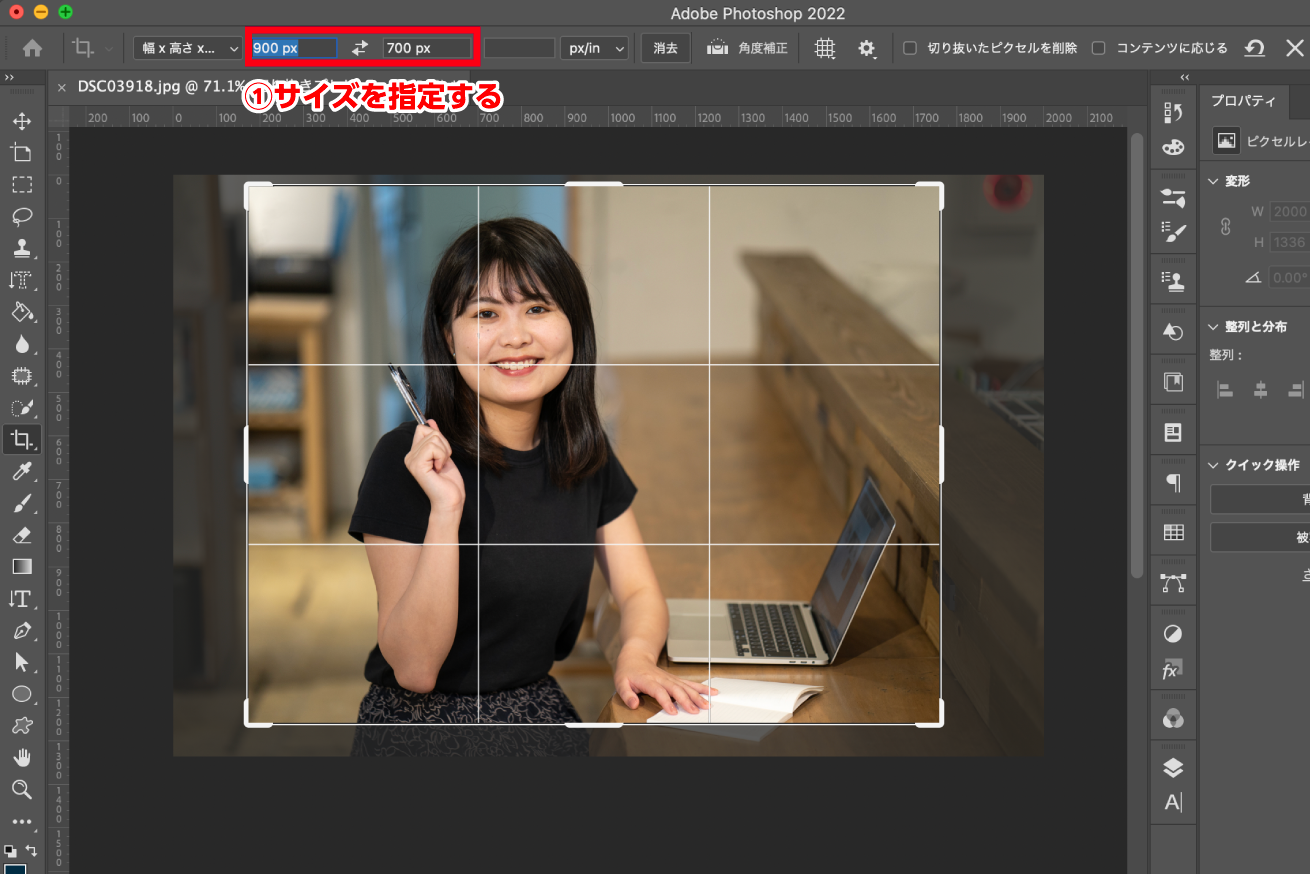Open the crop aspect ratio preset dropdown

[x=186, y=47]
